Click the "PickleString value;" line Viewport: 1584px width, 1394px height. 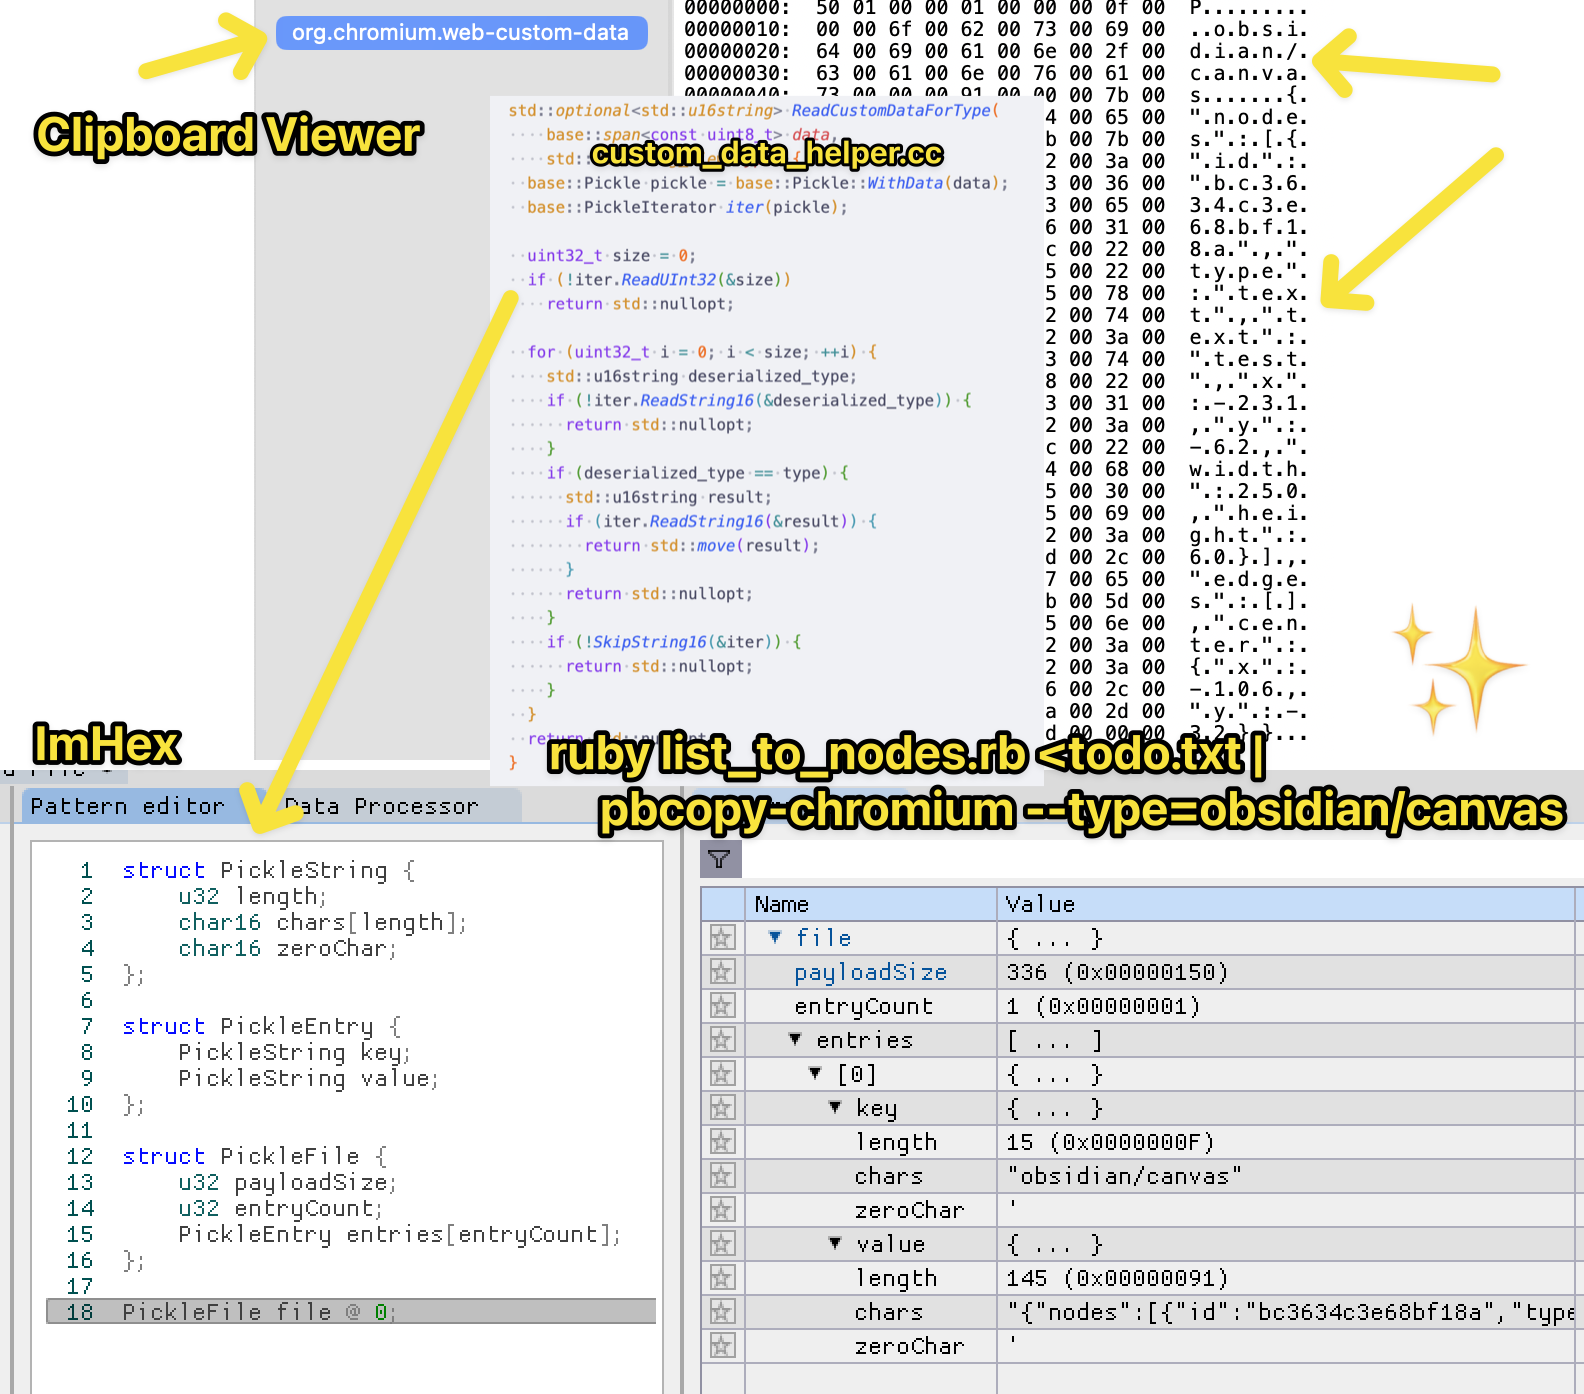click(308, 1078)
